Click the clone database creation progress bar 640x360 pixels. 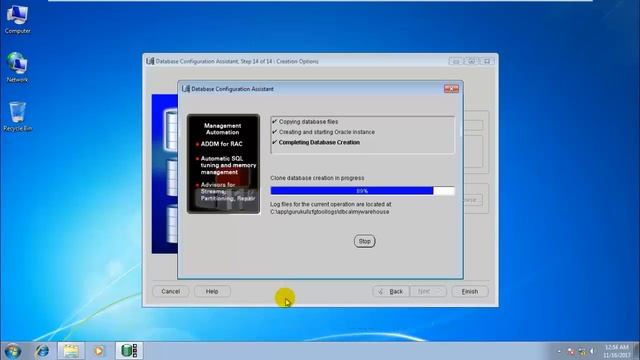[x=362, y=191]
